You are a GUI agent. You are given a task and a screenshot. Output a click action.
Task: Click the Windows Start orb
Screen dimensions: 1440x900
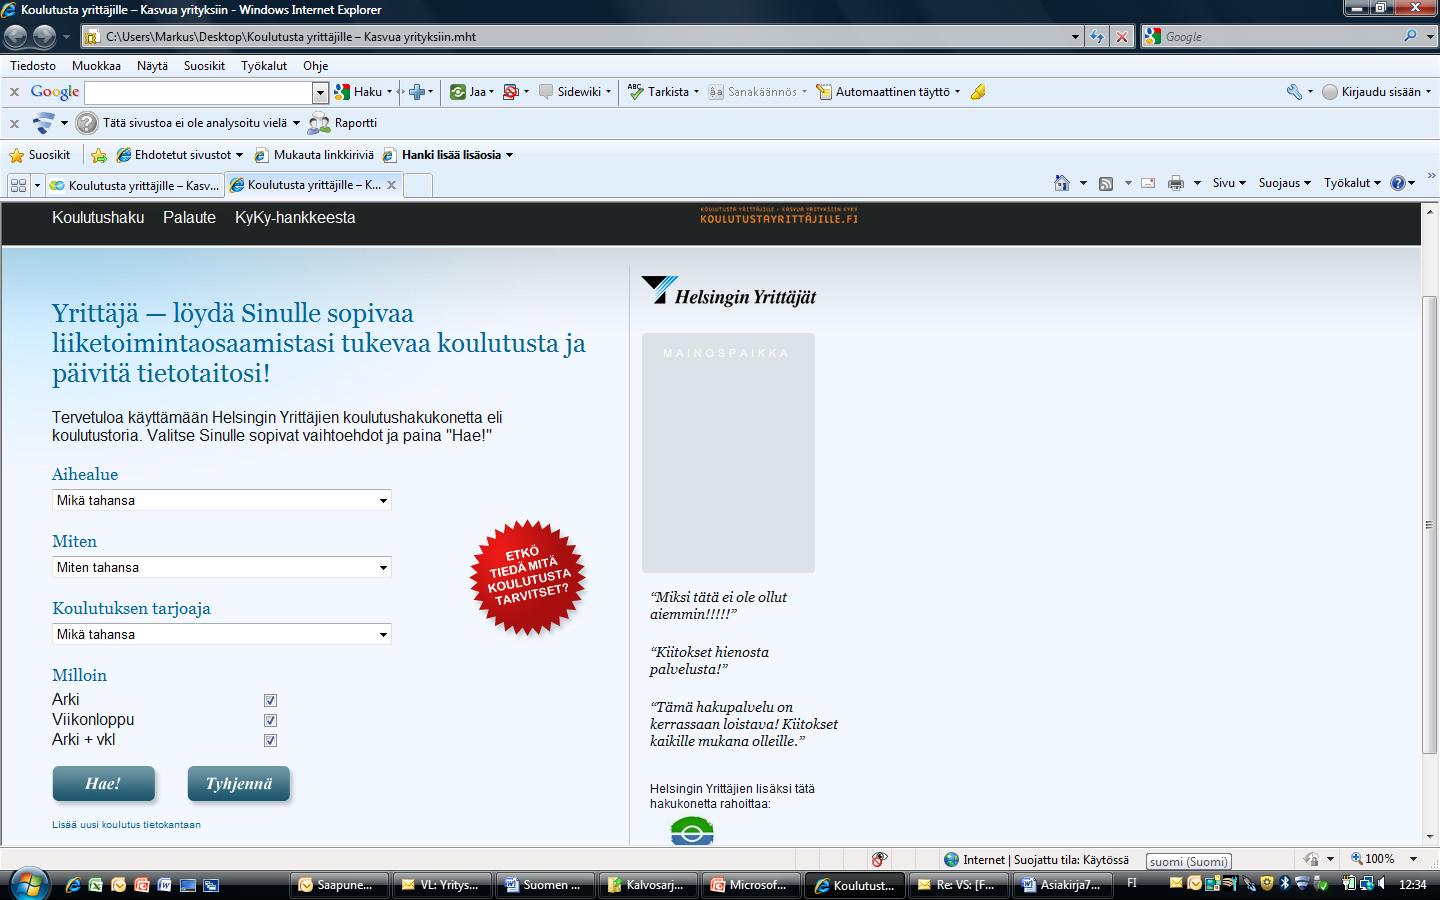coord(29,884)
